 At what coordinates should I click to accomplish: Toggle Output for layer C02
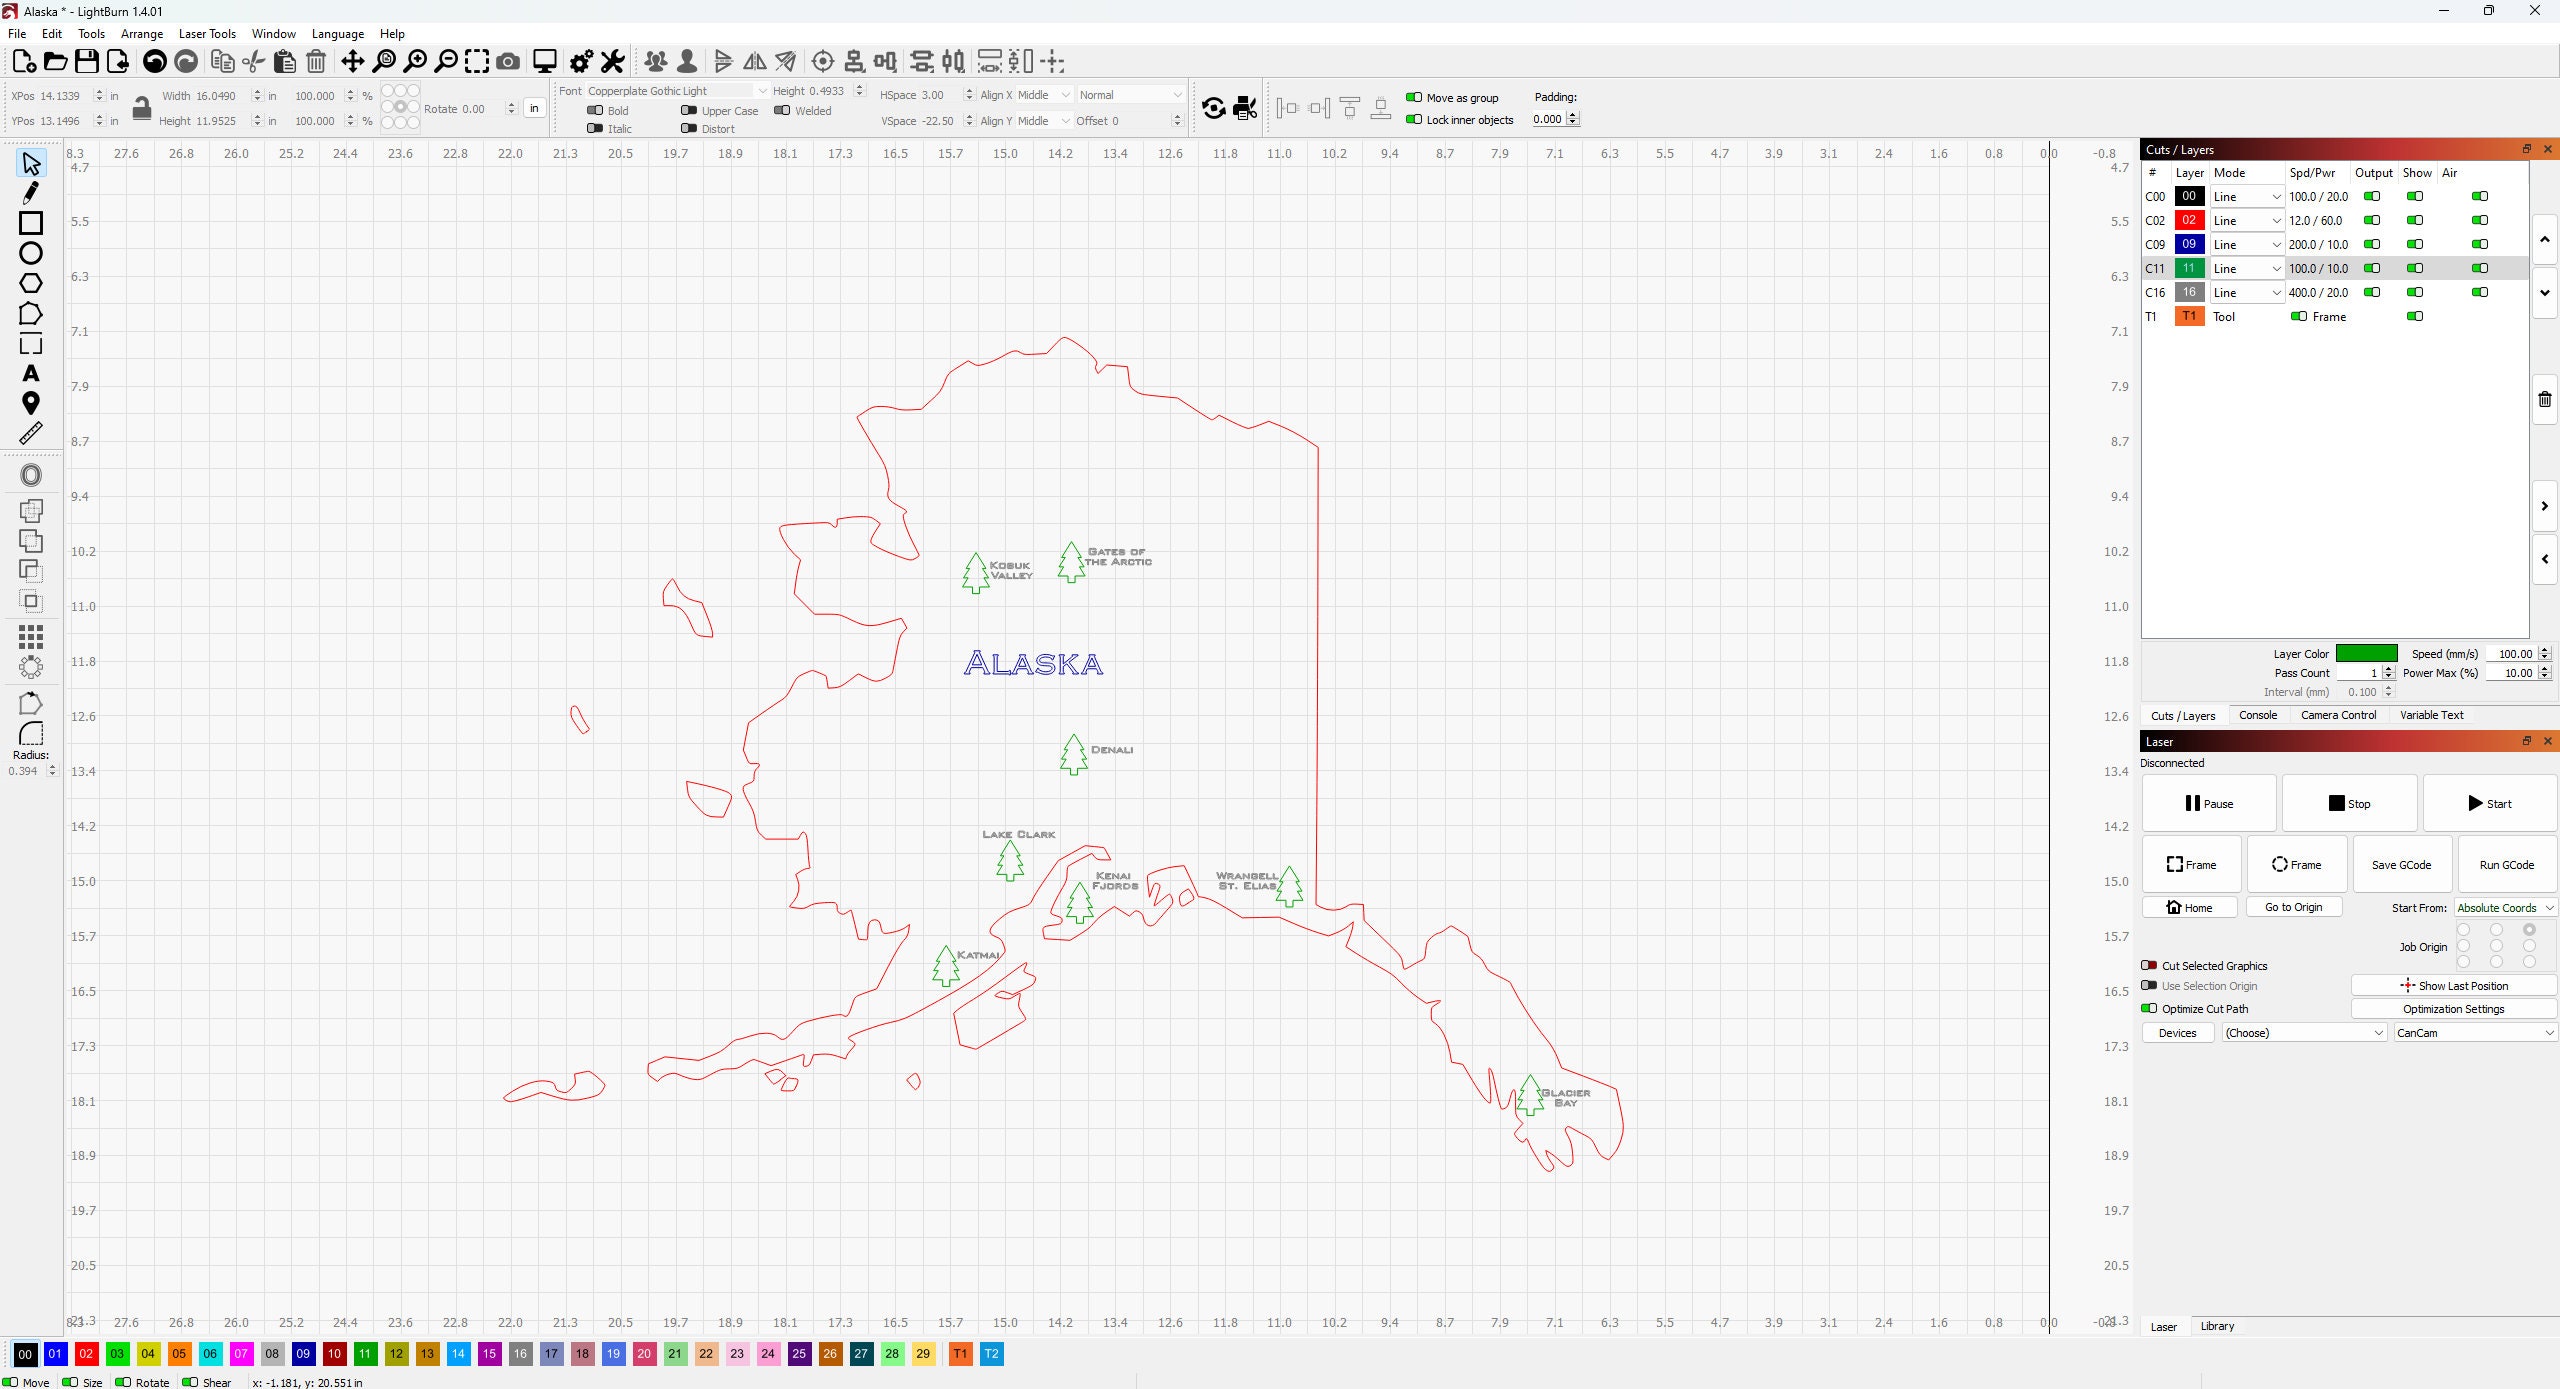click(2373, 220)
